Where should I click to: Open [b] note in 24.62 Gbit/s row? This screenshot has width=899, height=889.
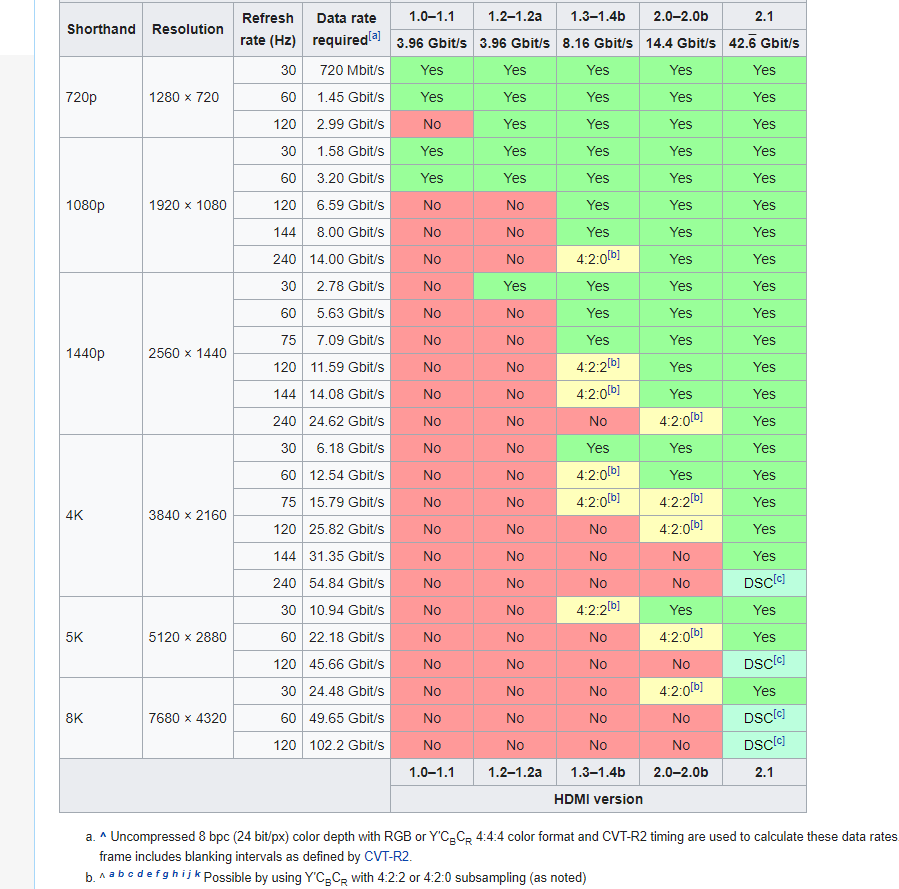click(697, 417)
